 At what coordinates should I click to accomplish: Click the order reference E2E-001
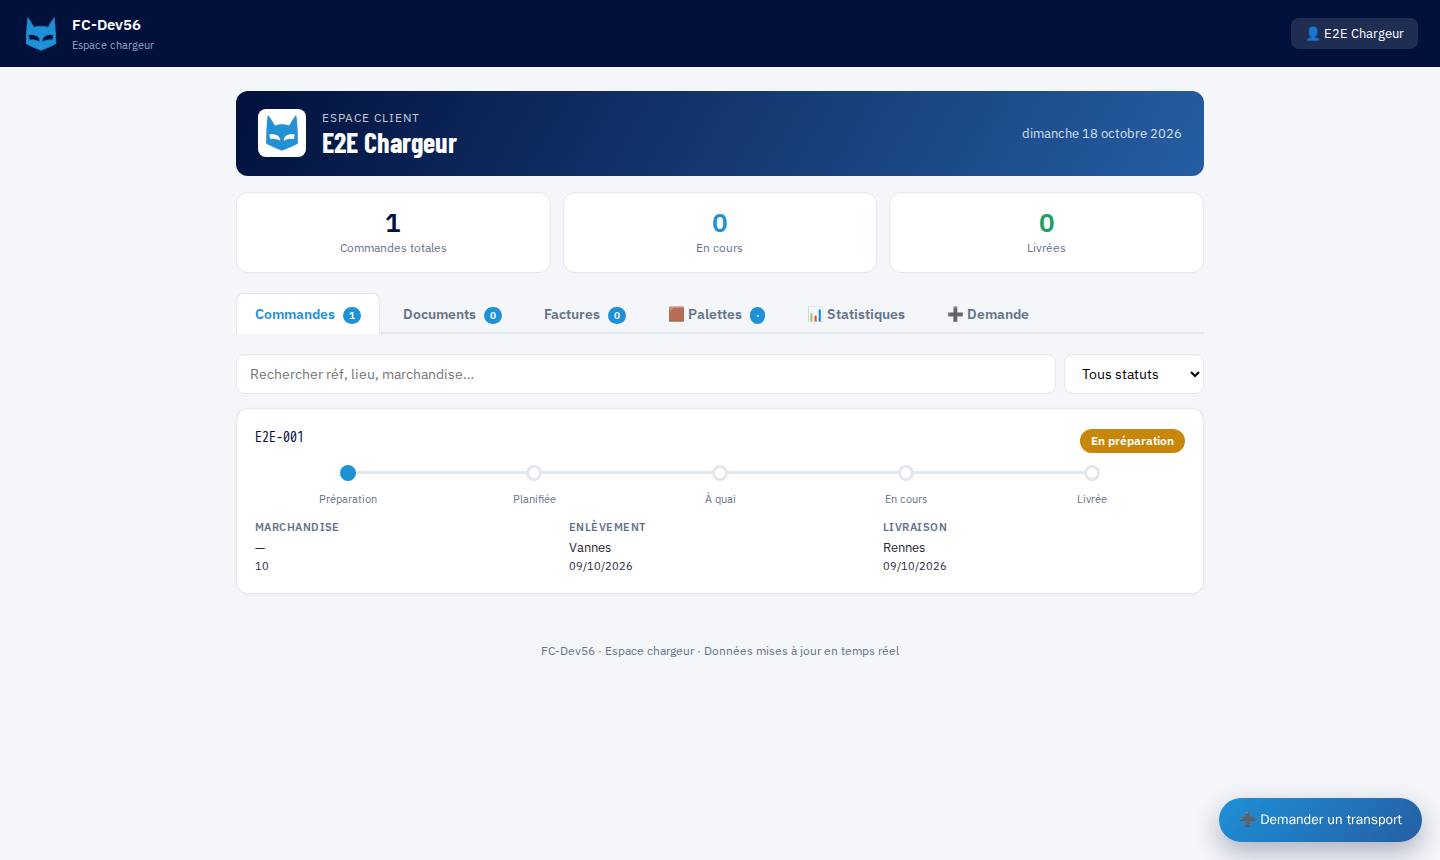pos(279,437)
